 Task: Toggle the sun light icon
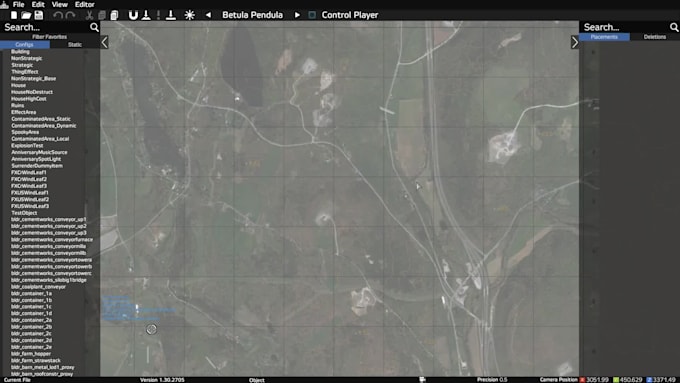point(190,15)
